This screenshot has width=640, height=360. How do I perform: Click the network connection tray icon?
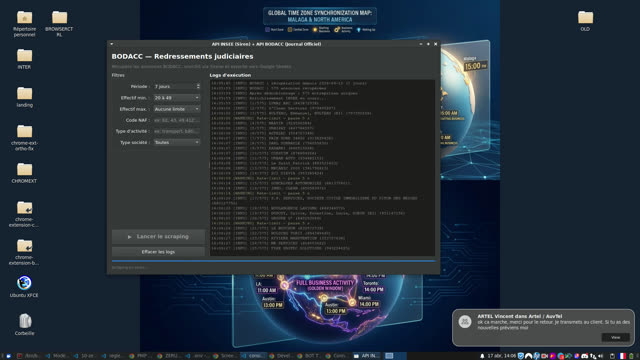tap(593, 356)
